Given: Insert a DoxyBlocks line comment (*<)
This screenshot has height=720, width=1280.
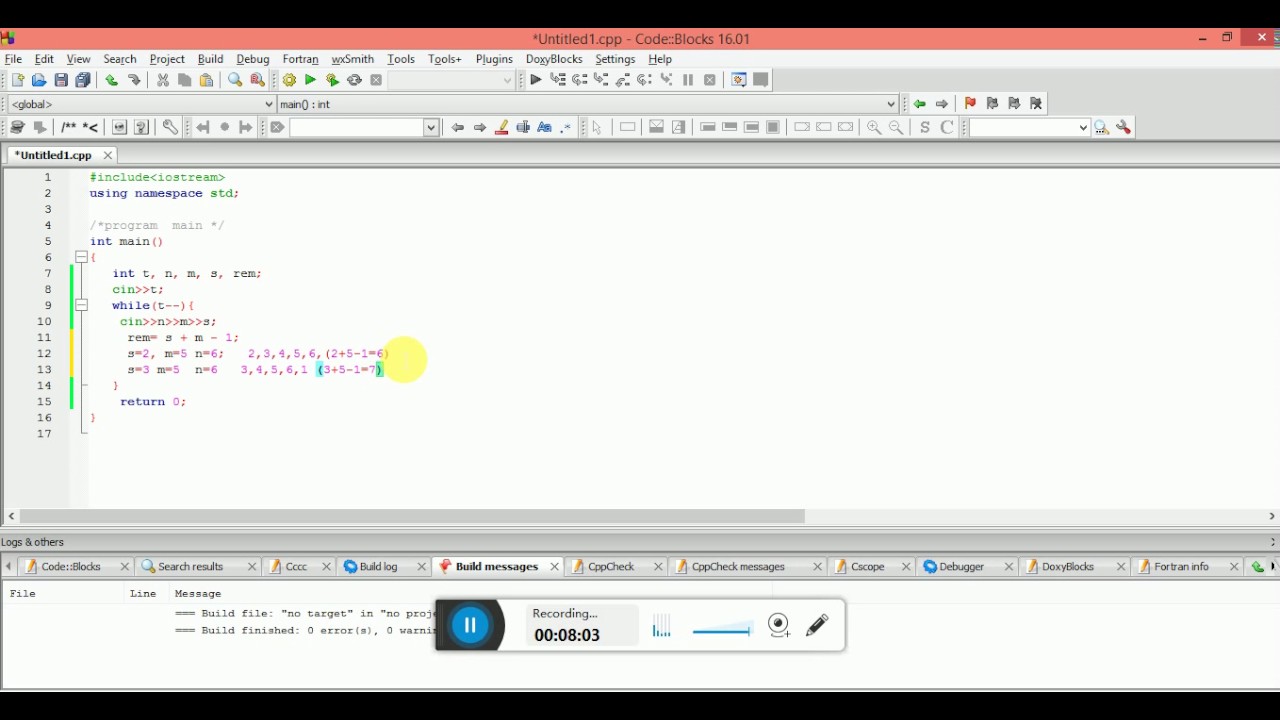Looking at the screenshot, I should click(90, 127).
